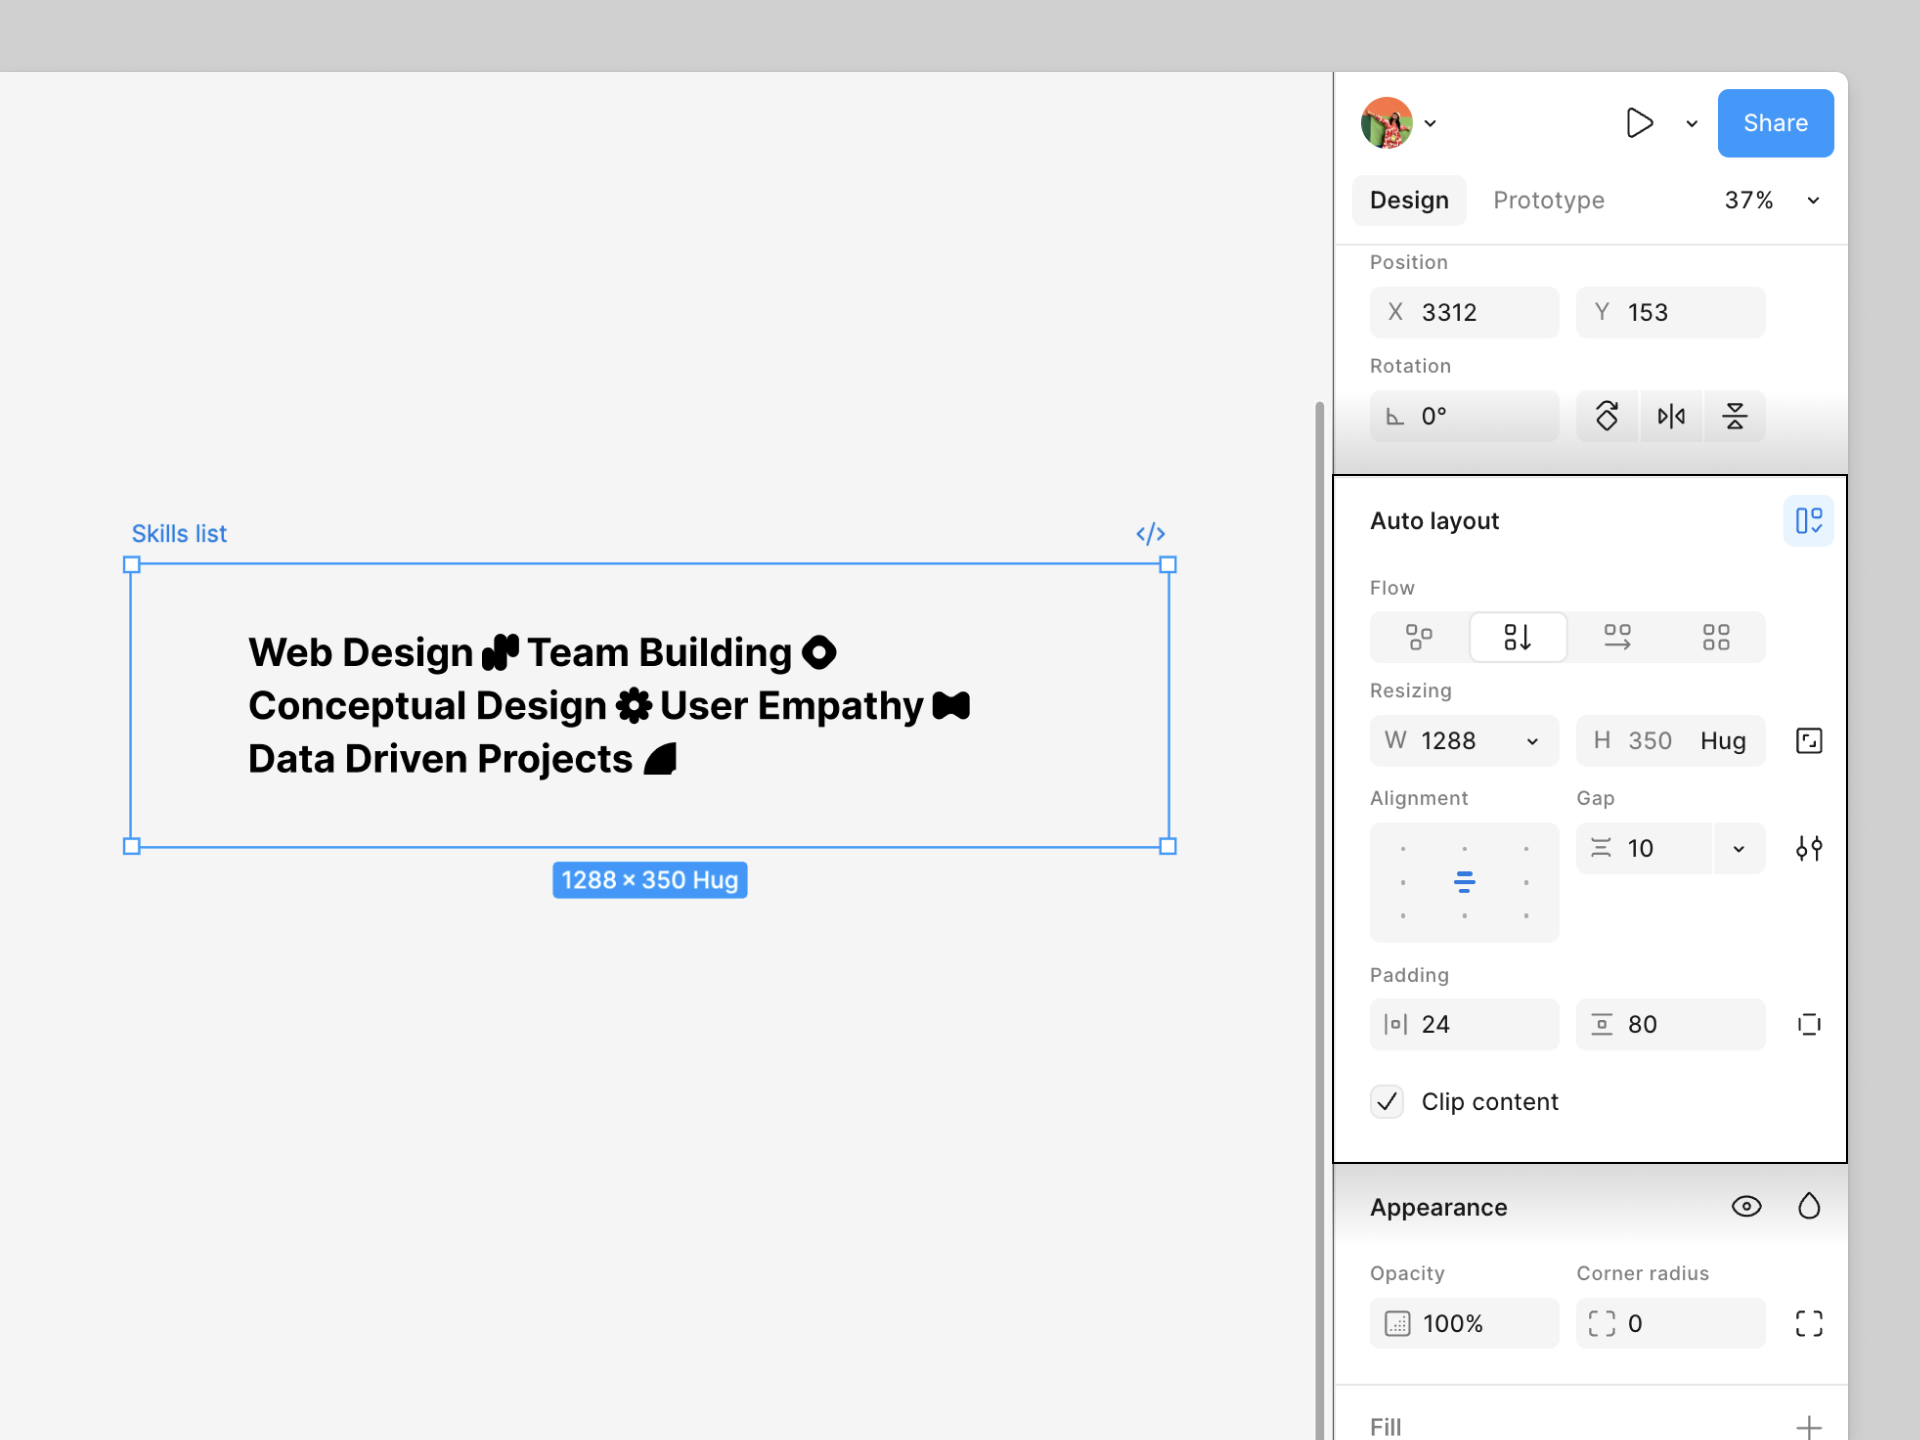Image resolution: width=1920 pixels, height=1440 pixels.
Task: Click the individual padding icon
Action: click(1808, 1024)
